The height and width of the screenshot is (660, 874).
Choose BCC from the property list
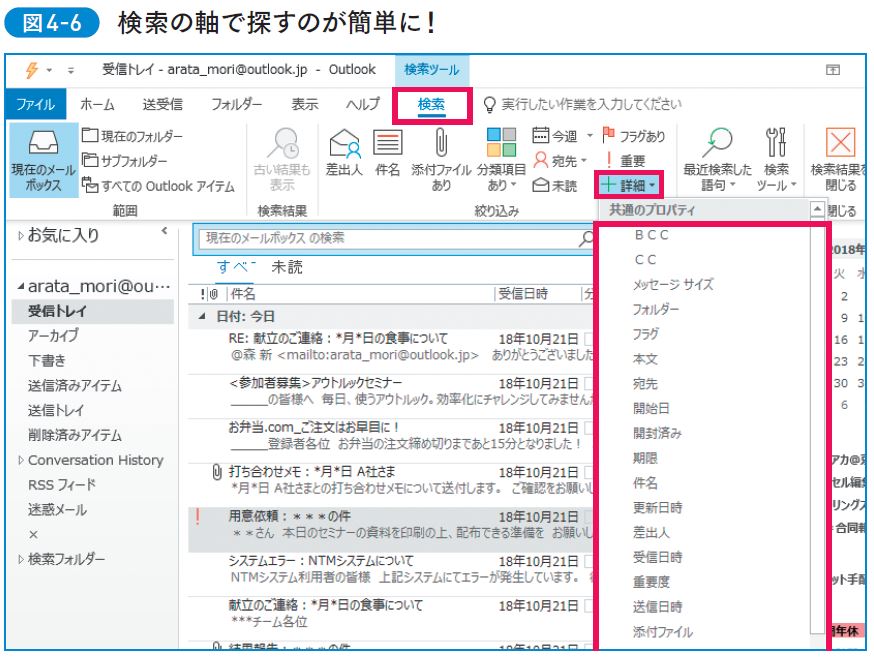click(x=651, y=235)
